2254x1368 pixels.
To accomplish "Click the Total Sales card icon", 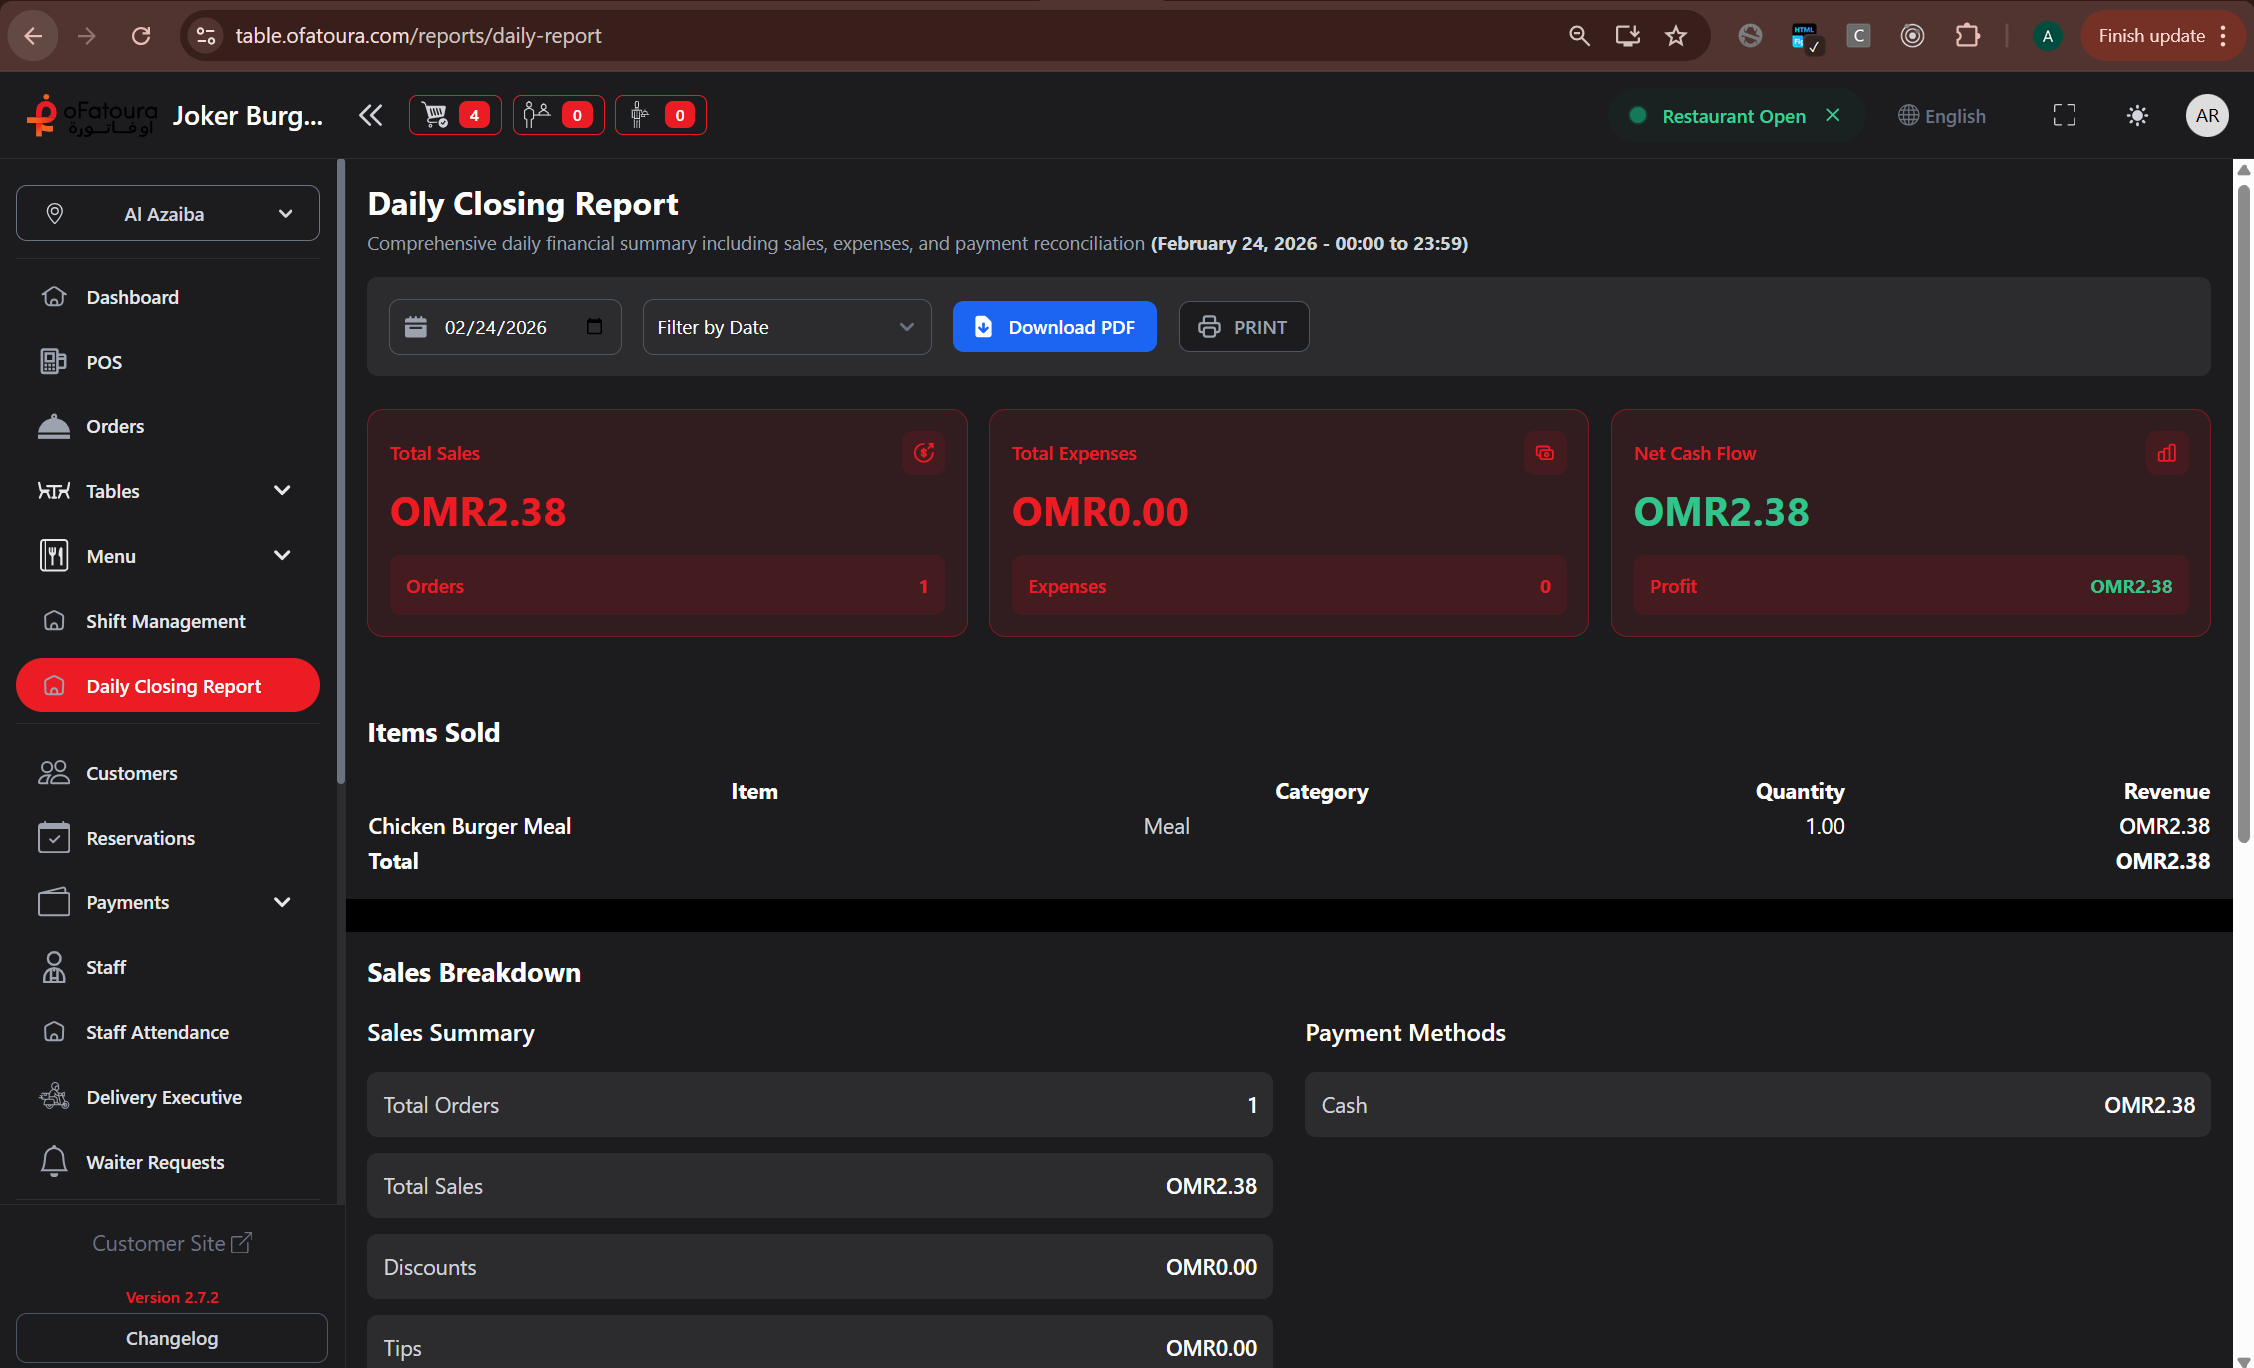I will 923,453.
